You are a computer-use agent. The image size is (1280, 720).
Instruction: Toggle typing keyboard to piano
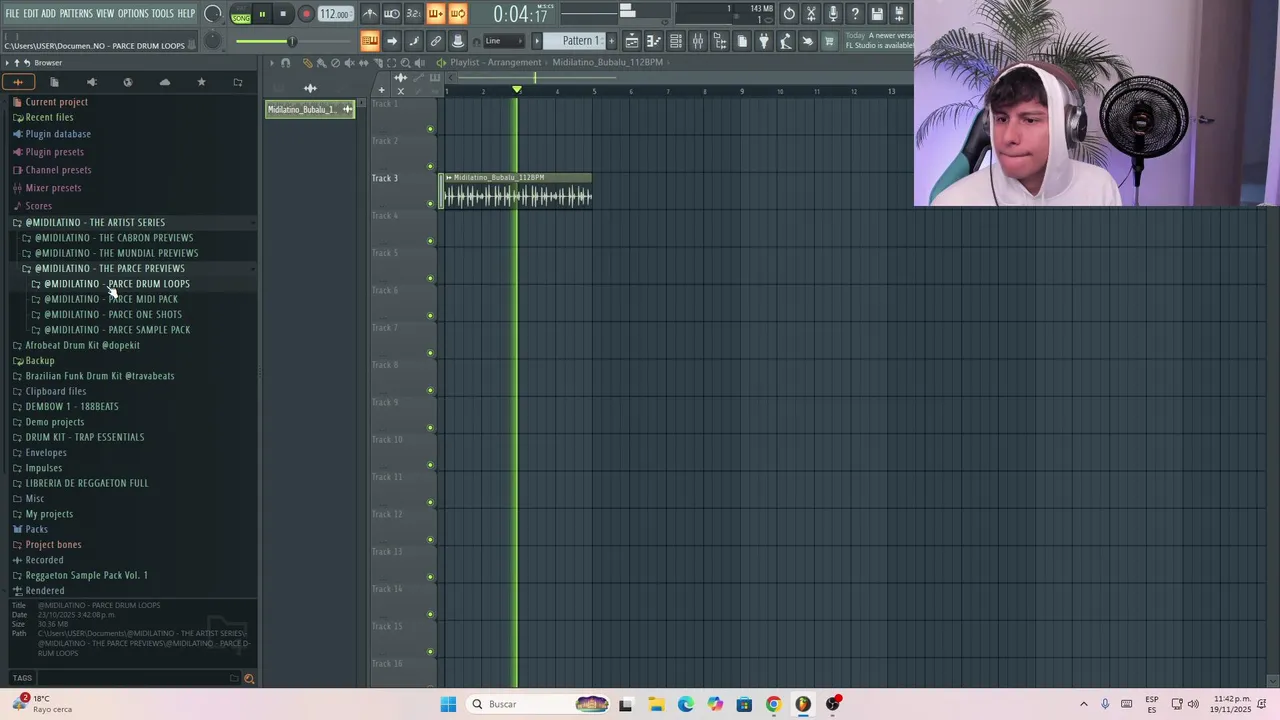point(370,41)
